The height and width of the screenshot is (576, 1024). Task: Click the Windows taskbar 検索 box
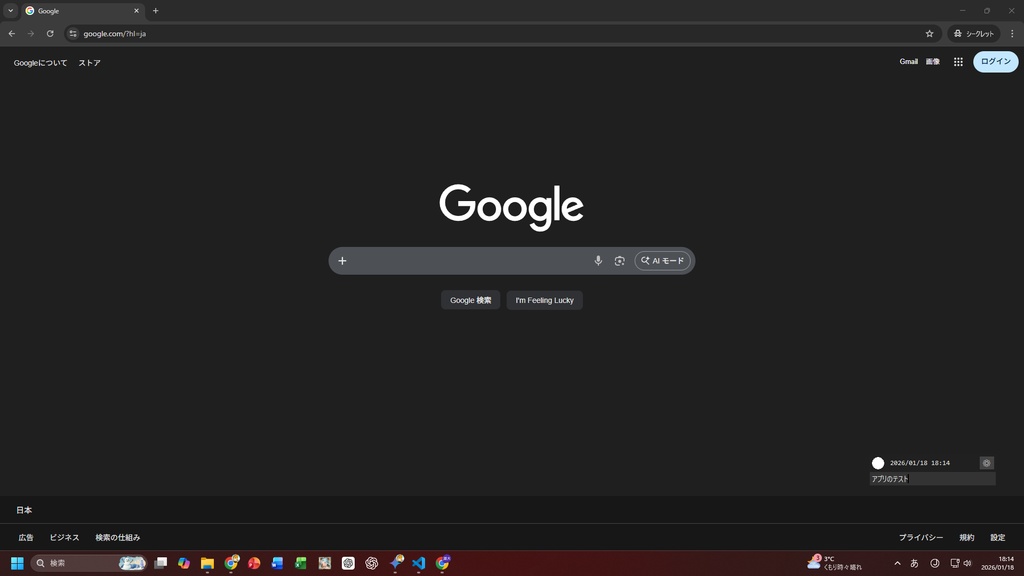coord(88,563)
